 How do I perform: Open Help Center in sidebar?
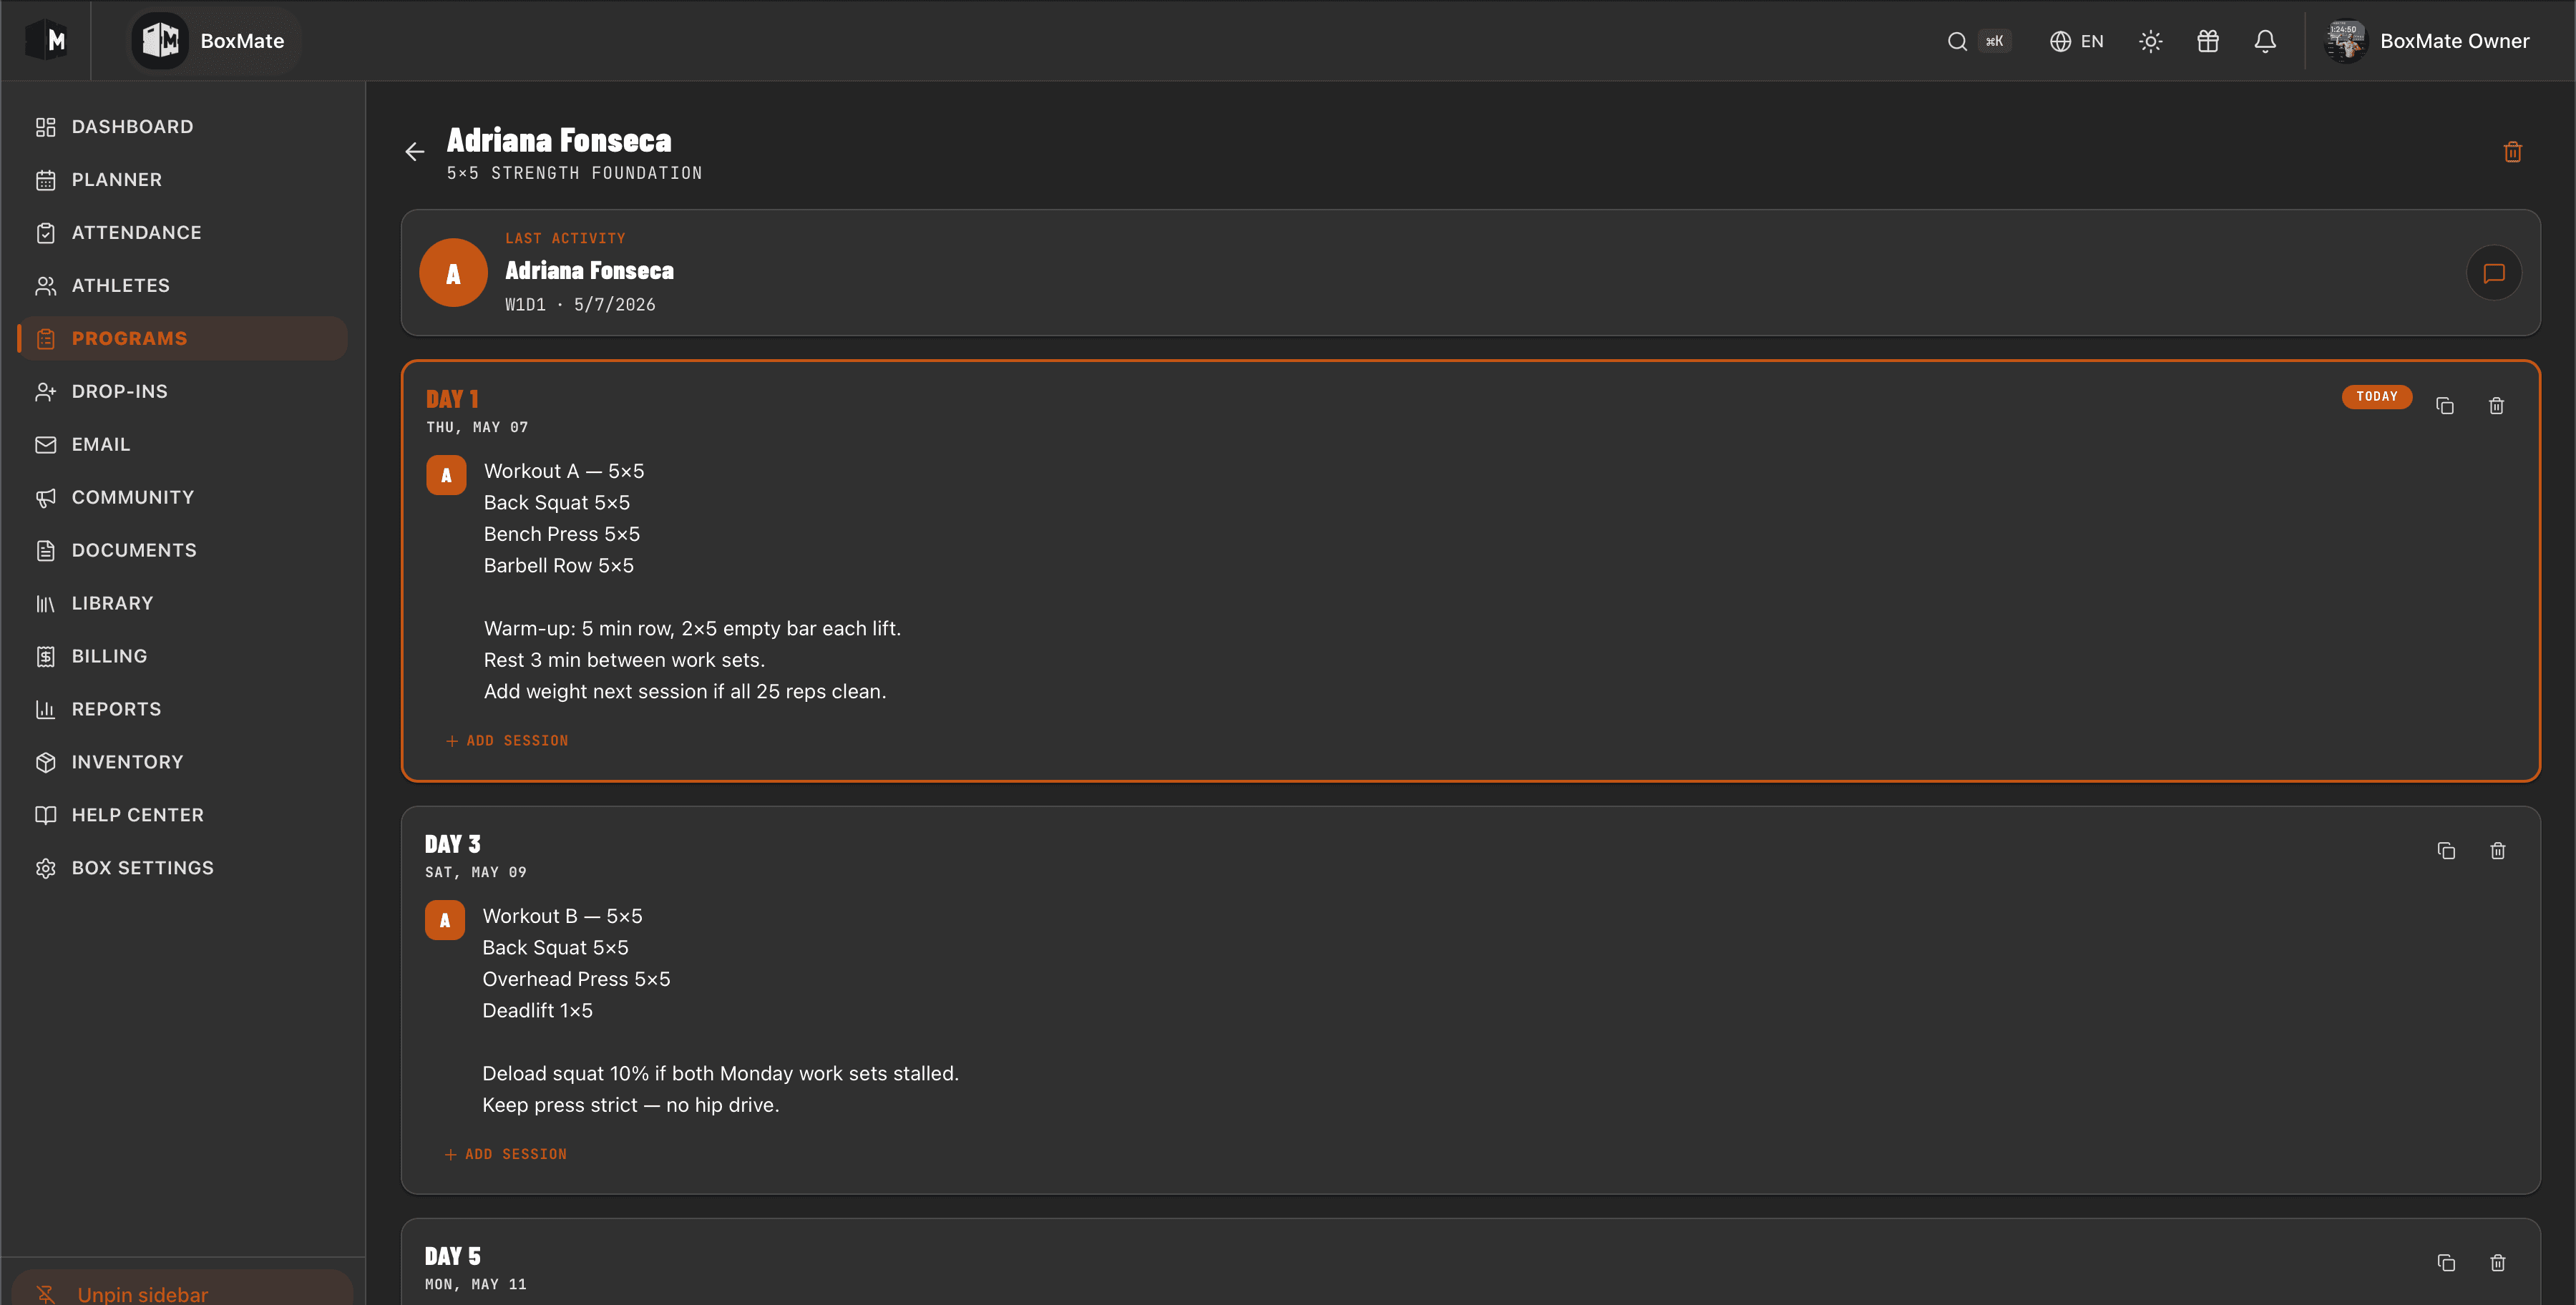(182, 816)
